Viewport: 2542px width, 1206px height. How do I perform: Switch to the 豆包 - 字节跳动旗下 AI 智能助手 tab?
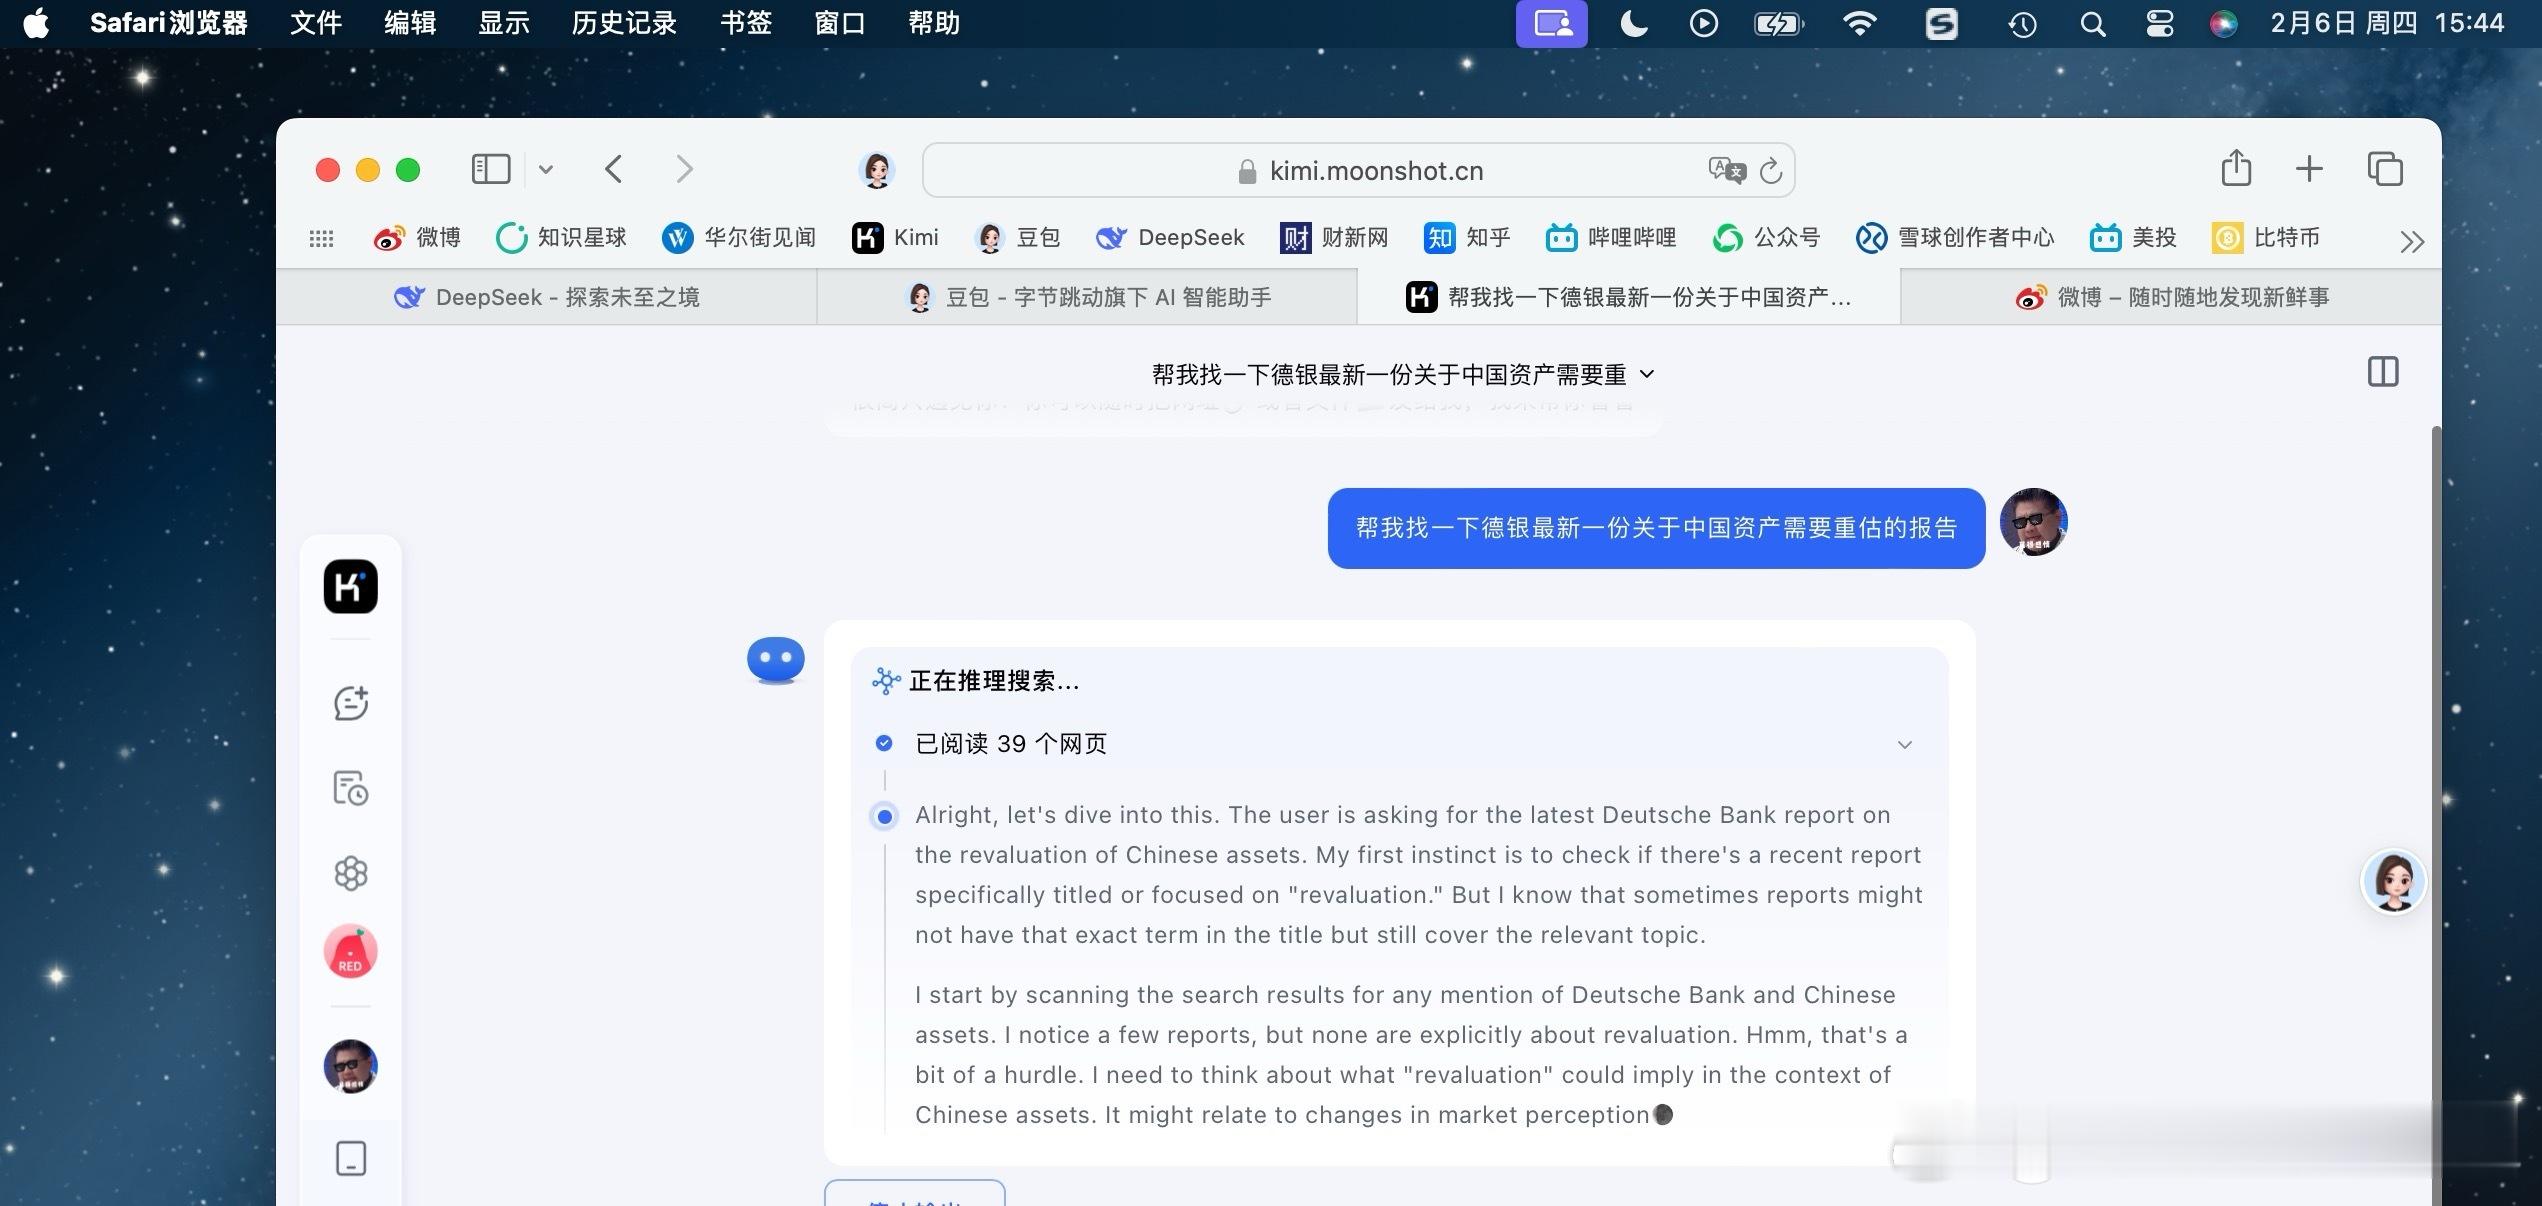[1087, 297]
